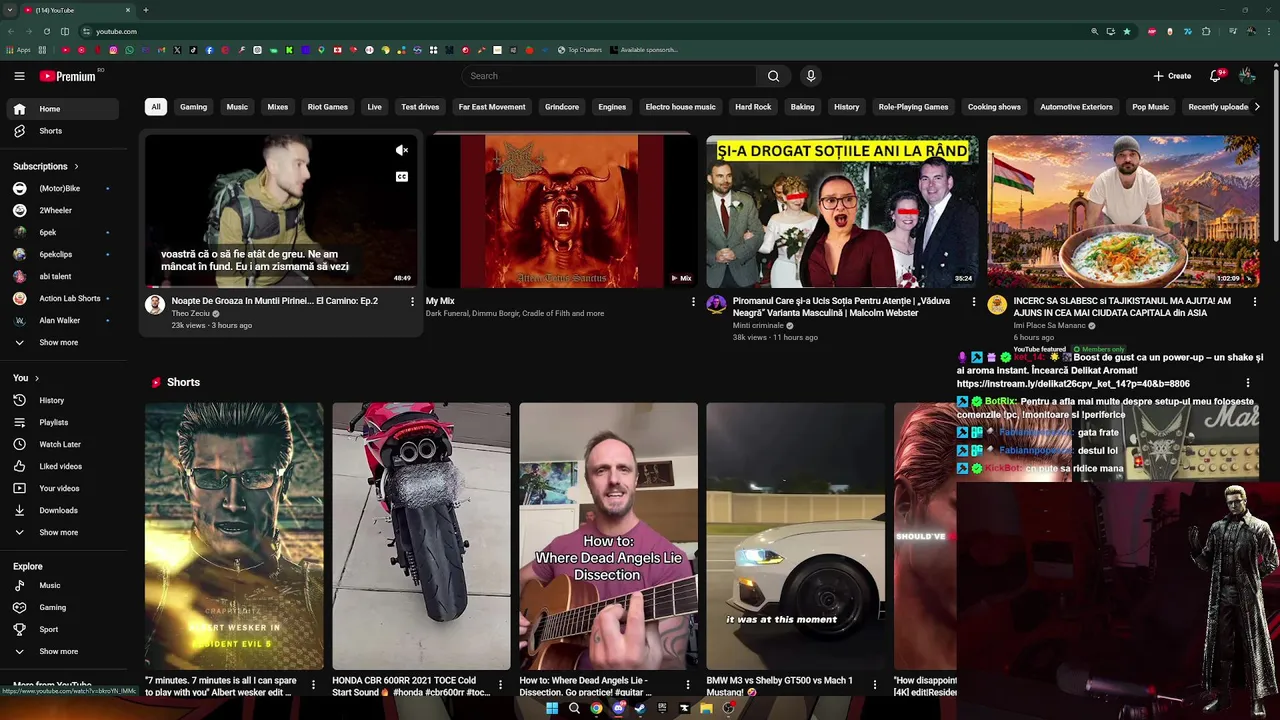Open Home in the sidebar
This screenshot has width=1280, height=720.
tap(63, 109)
